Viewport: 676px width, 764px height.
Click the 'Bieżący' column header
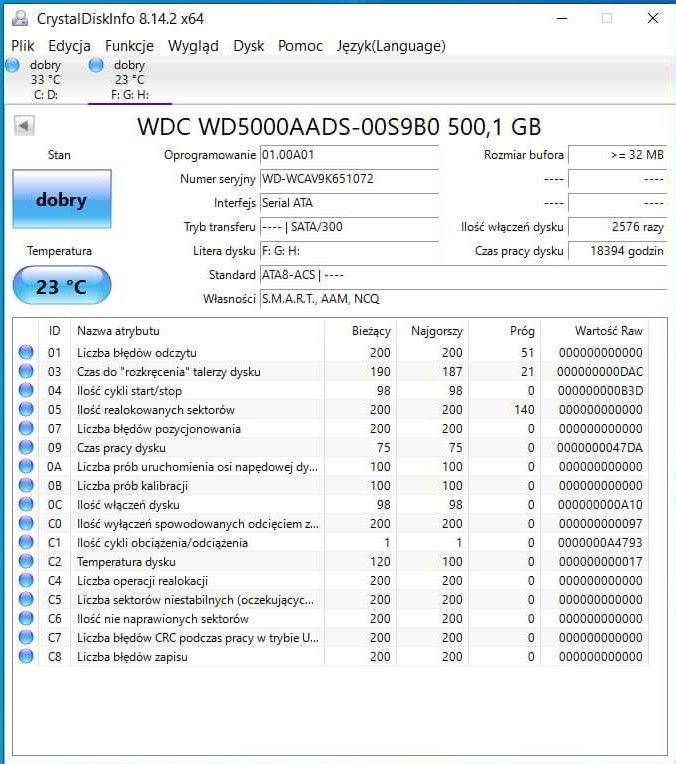pos(361,331)
